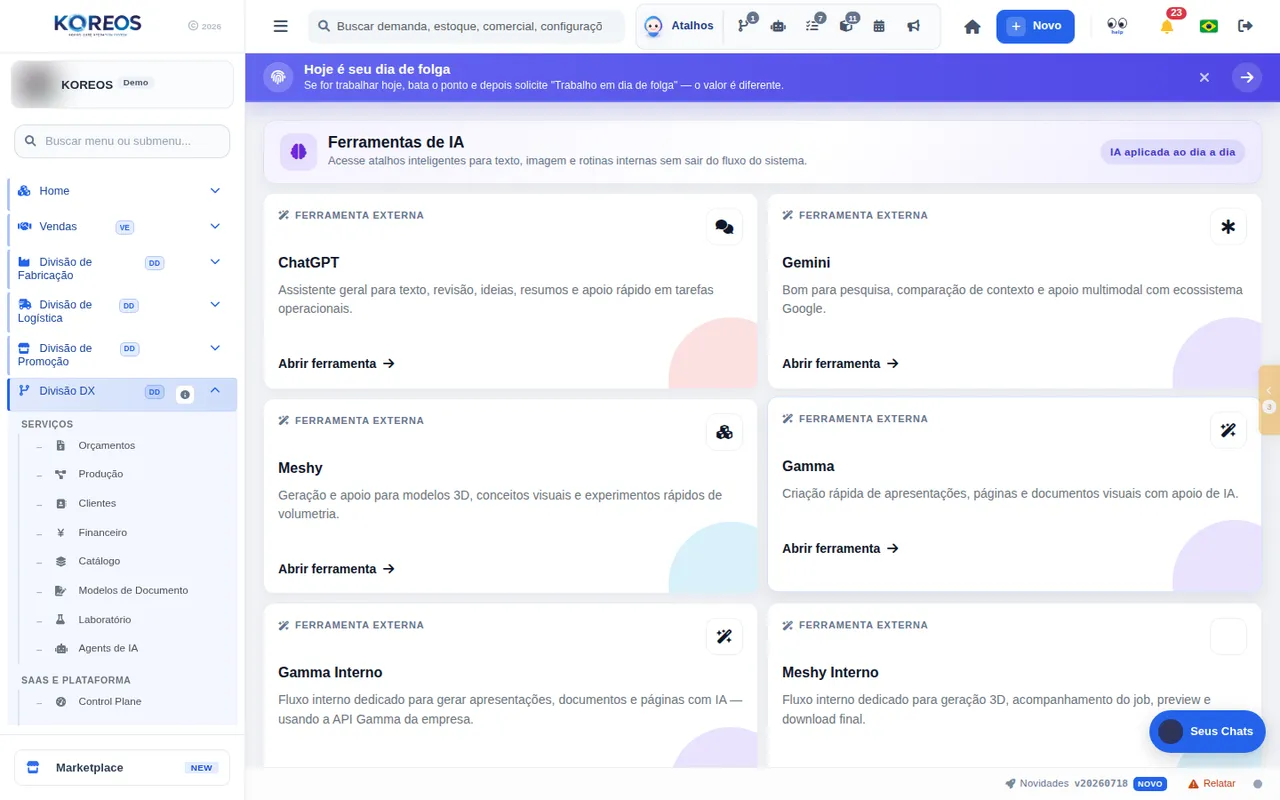This screenshot has height=800, width=1280.
Task: Open Control Plane in the sidebar
Action: pyautogui.click(x=109, y=702)
